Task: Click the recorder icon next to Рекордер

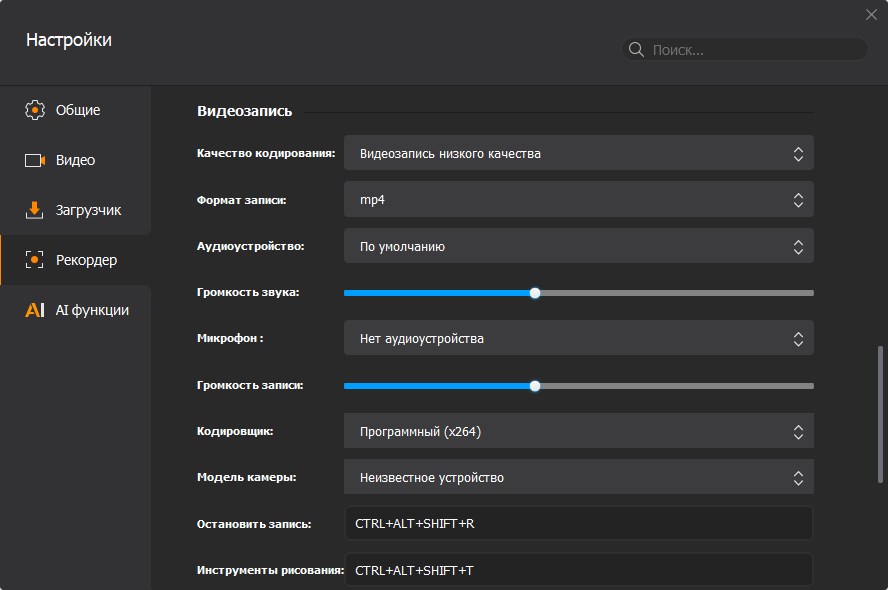Action: [35, 260]
